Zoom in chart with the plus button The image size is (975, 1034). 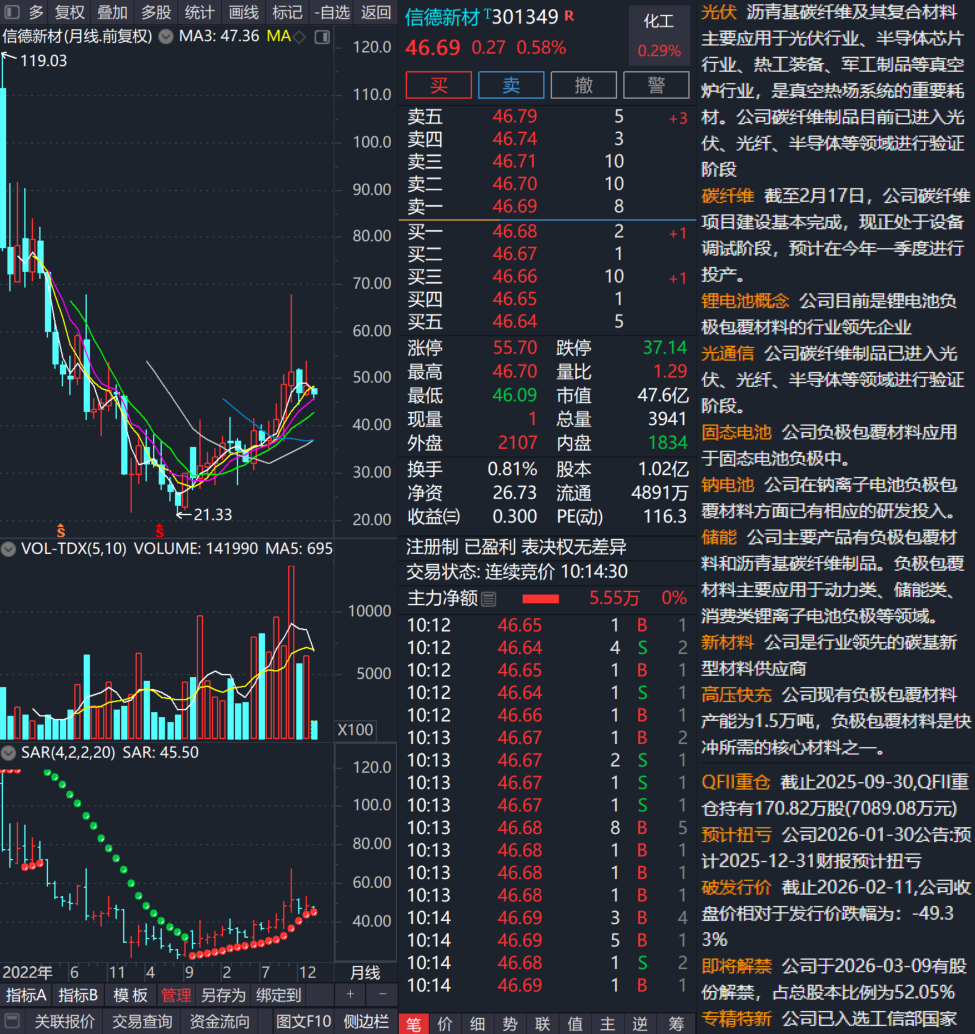(x=350, y=994)
